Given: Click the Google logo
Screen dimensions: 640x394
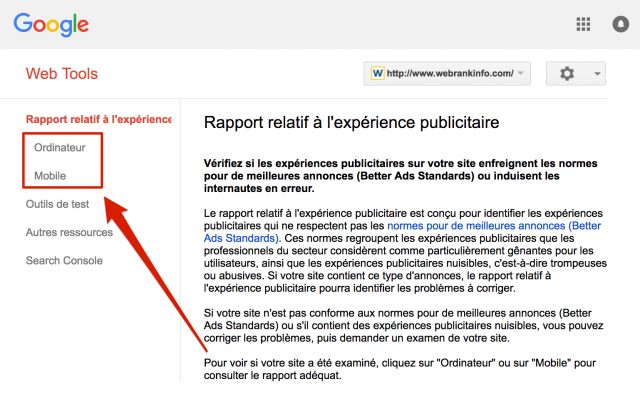Looking at the screenshot, I should 51,24.
